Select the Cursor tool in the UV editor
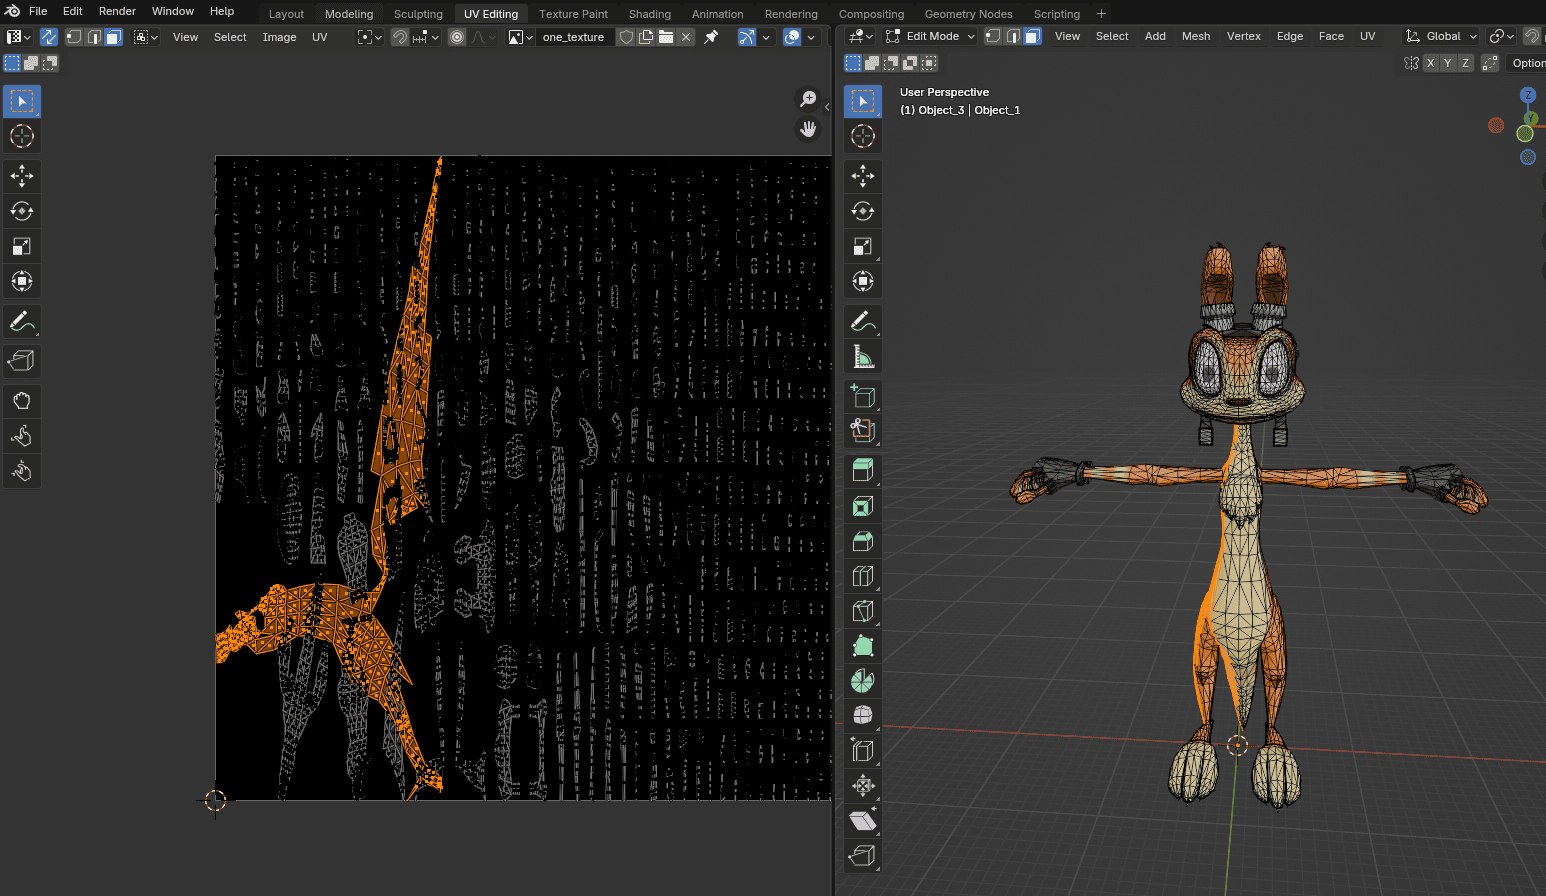This screenshot has height=896, width=1546. [22, 136]
